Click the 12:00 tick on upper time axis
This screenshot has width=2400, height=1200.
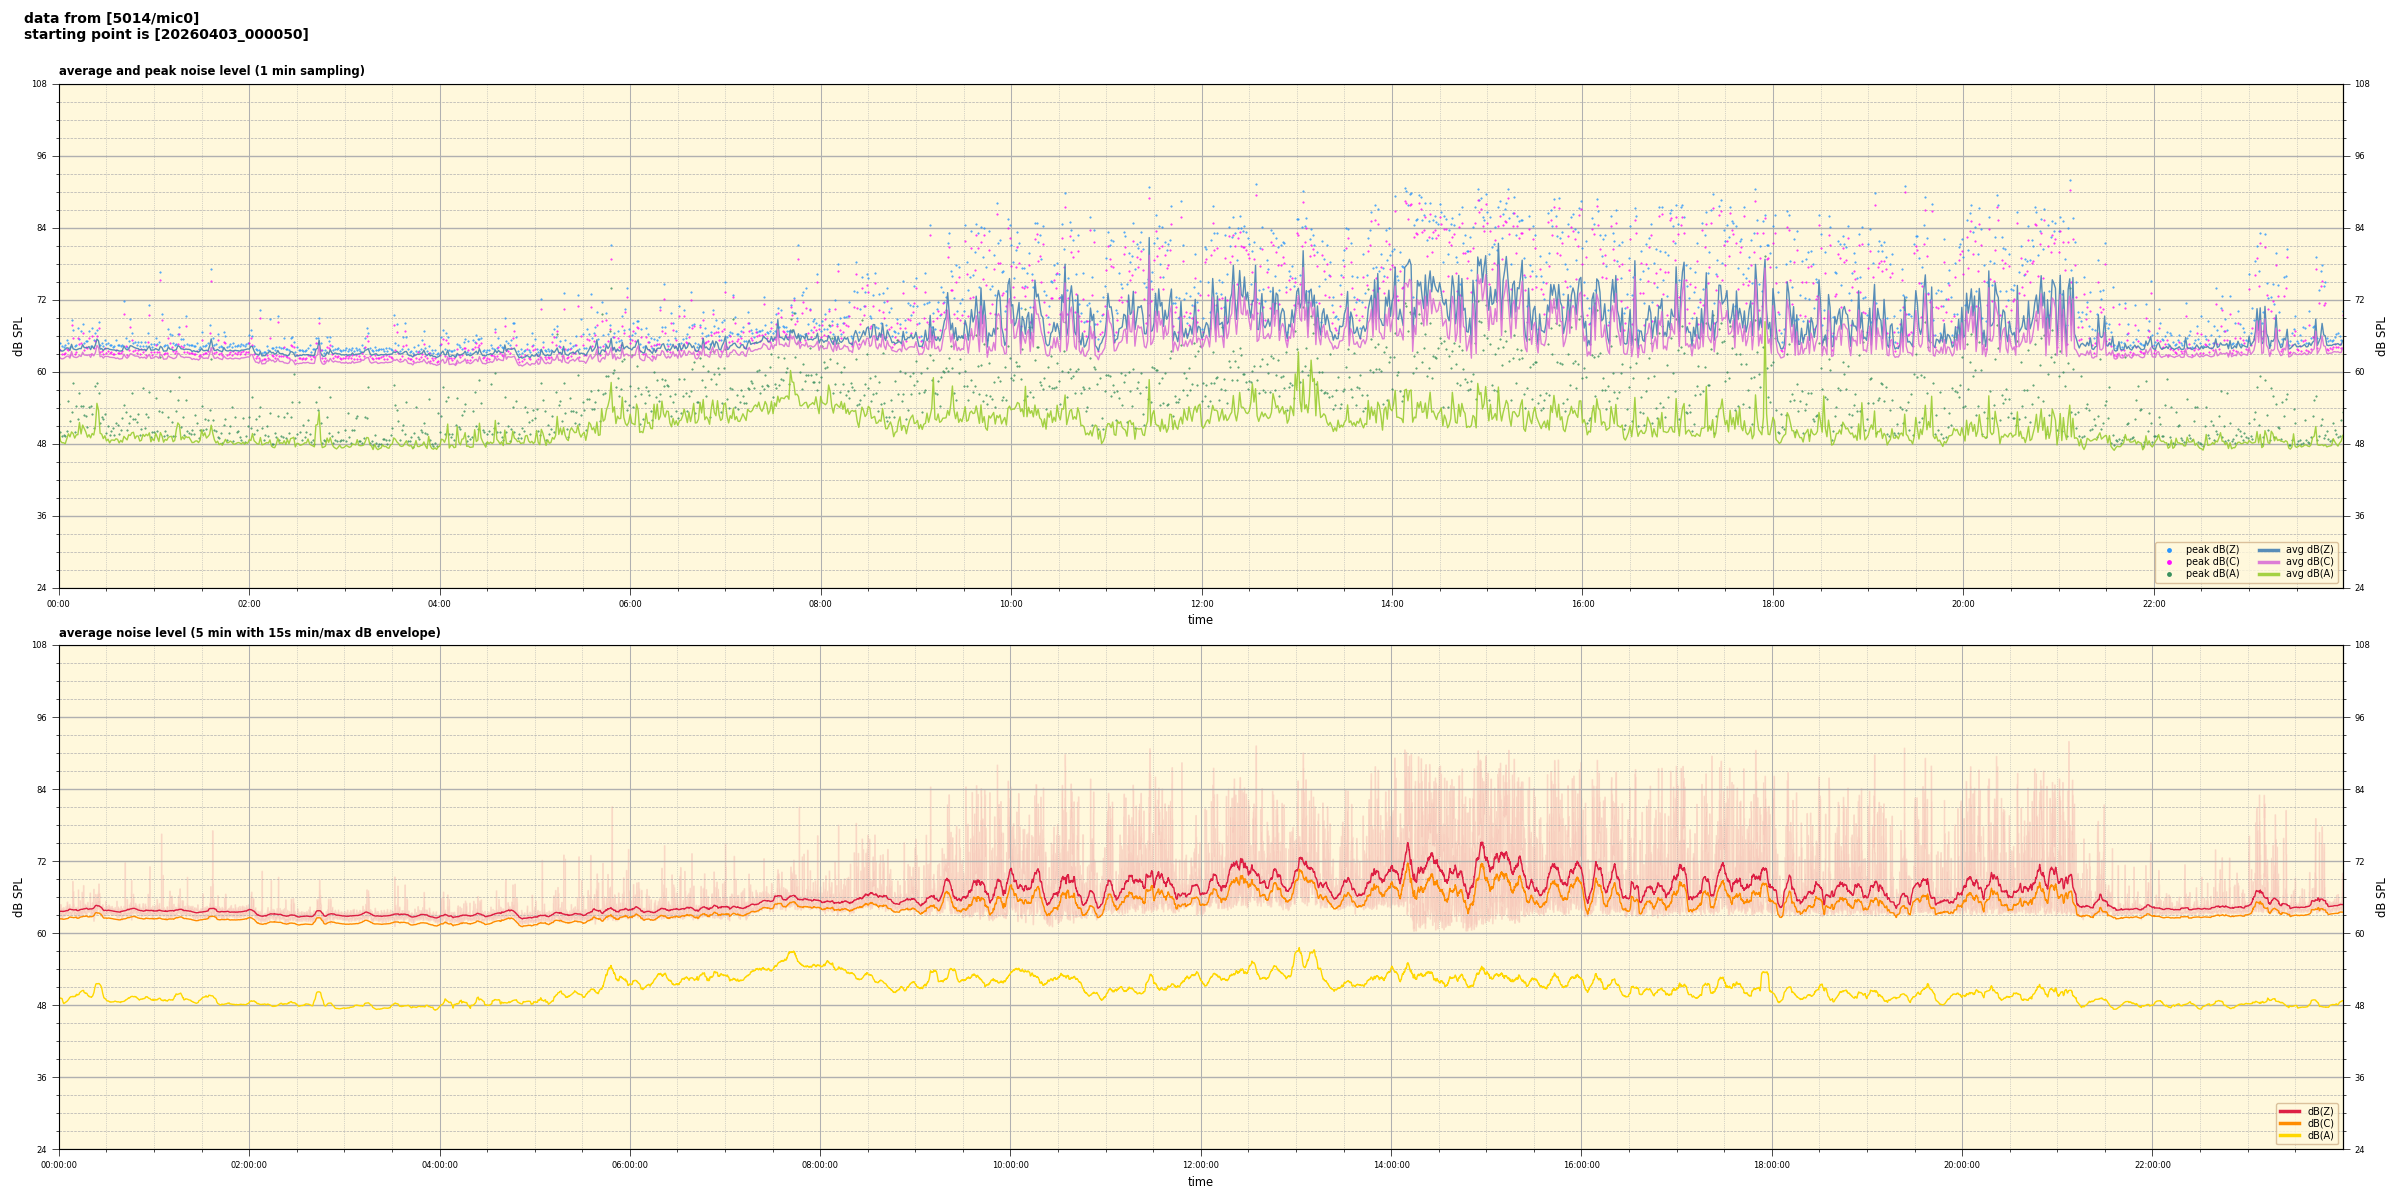(1201, 604)
